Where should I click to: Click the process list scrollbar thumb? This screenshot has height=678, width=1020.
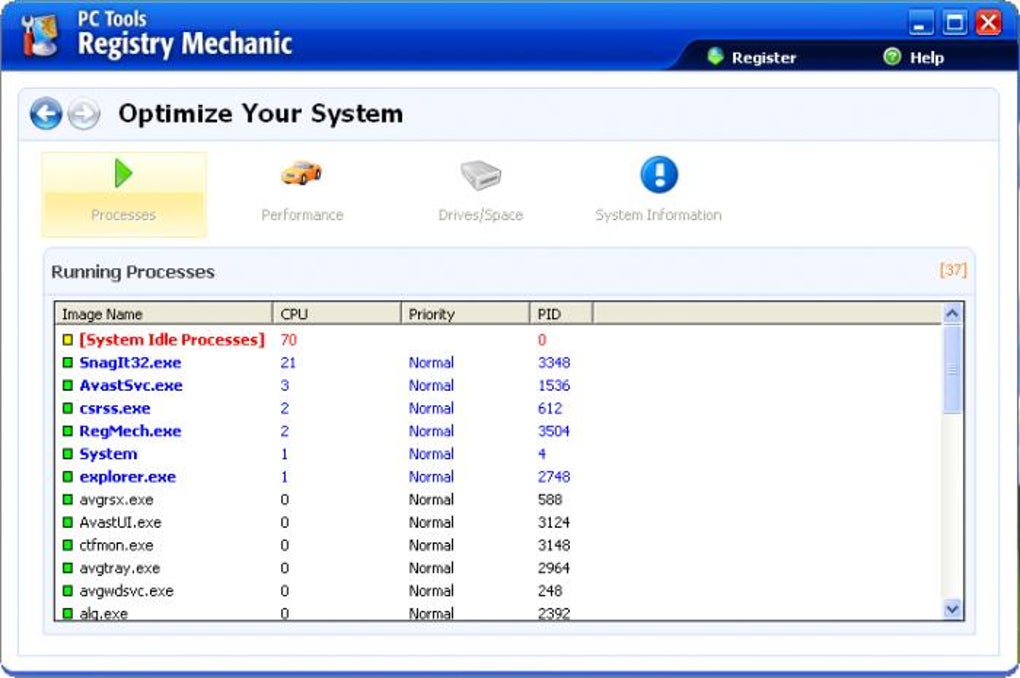[952, 370]
